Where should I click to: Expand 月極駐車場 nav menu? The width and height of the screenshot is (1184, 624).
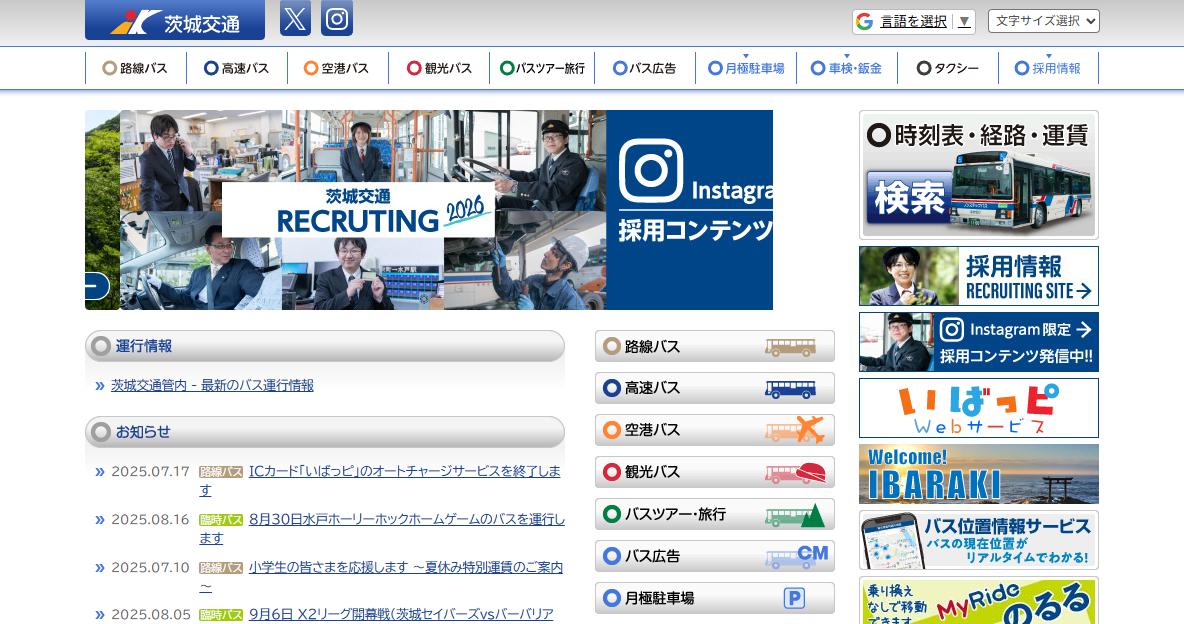coord(746,68)
